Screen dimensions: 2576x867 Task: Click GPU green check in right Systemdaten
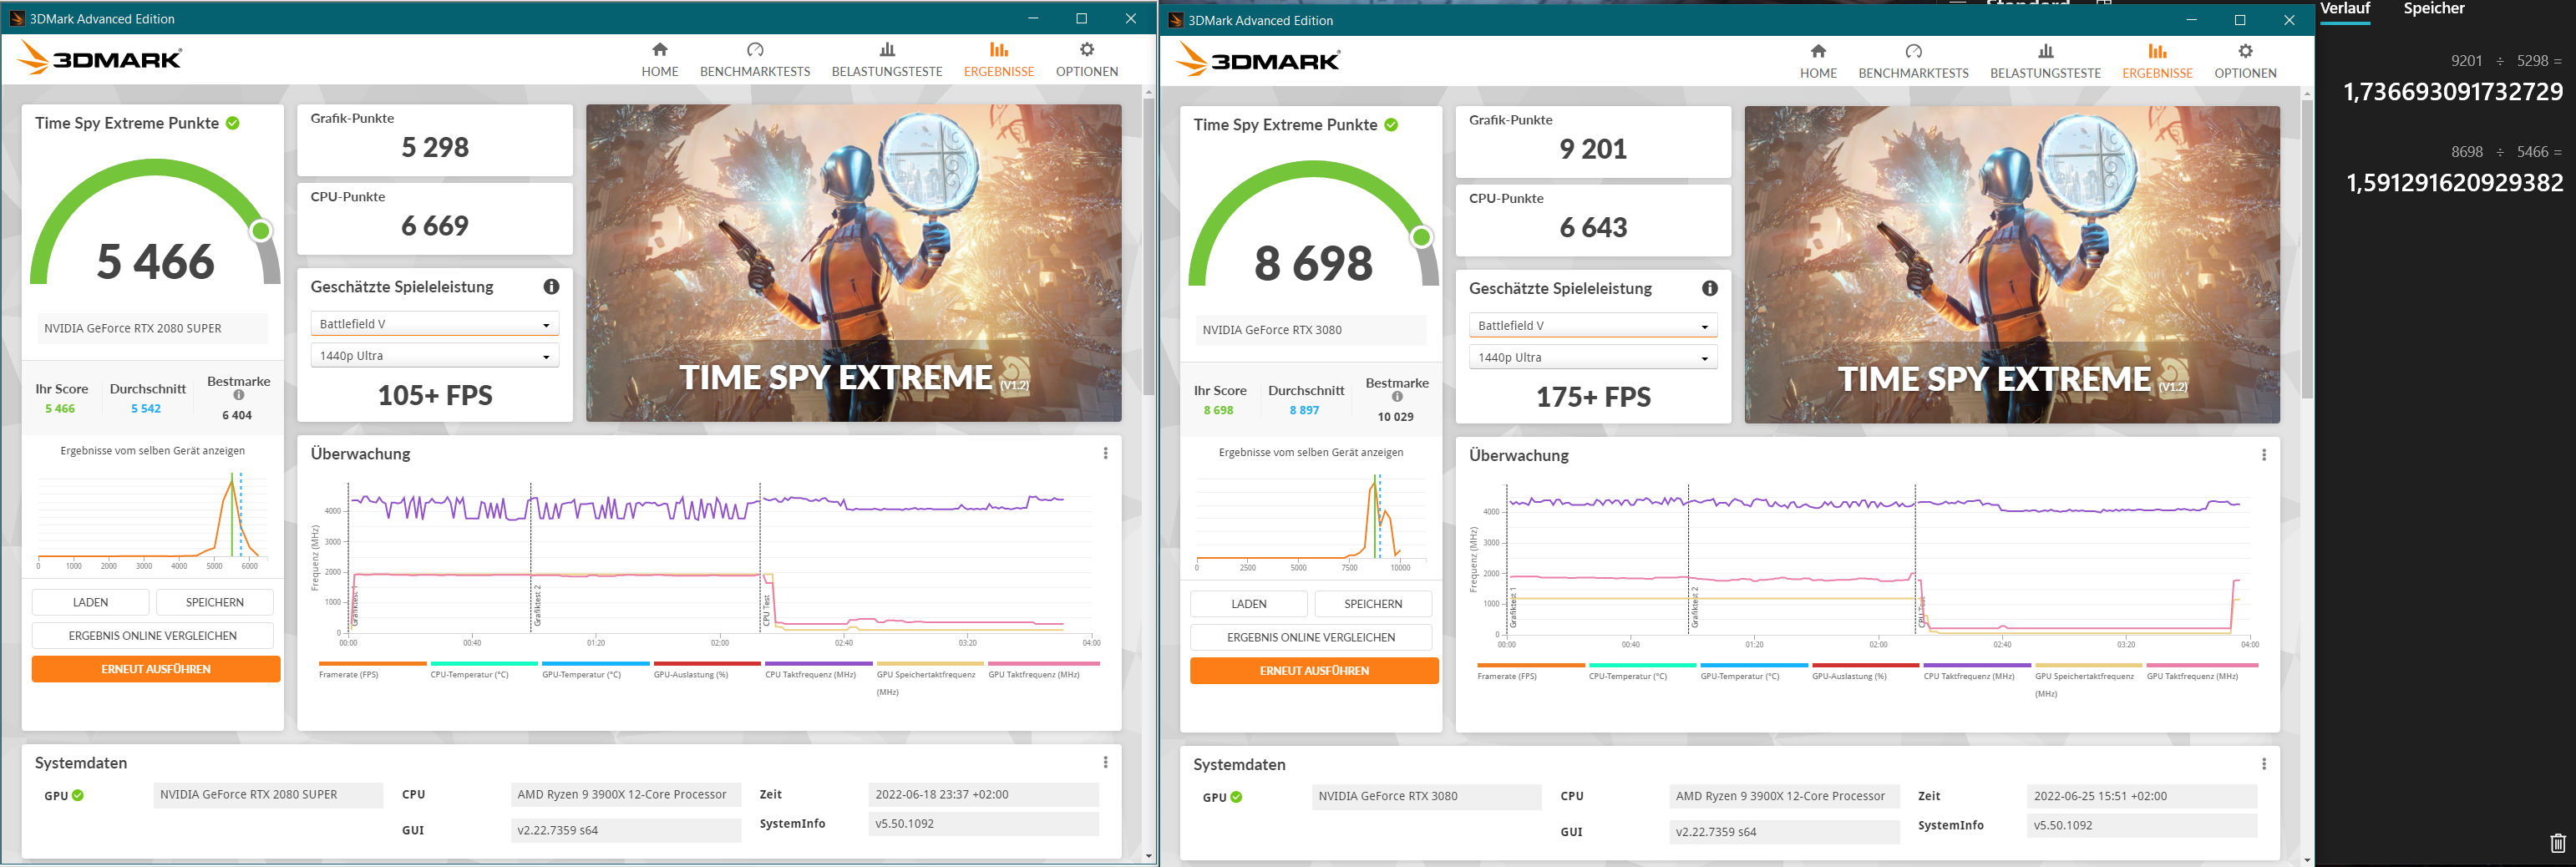[x=1236, y=798]
